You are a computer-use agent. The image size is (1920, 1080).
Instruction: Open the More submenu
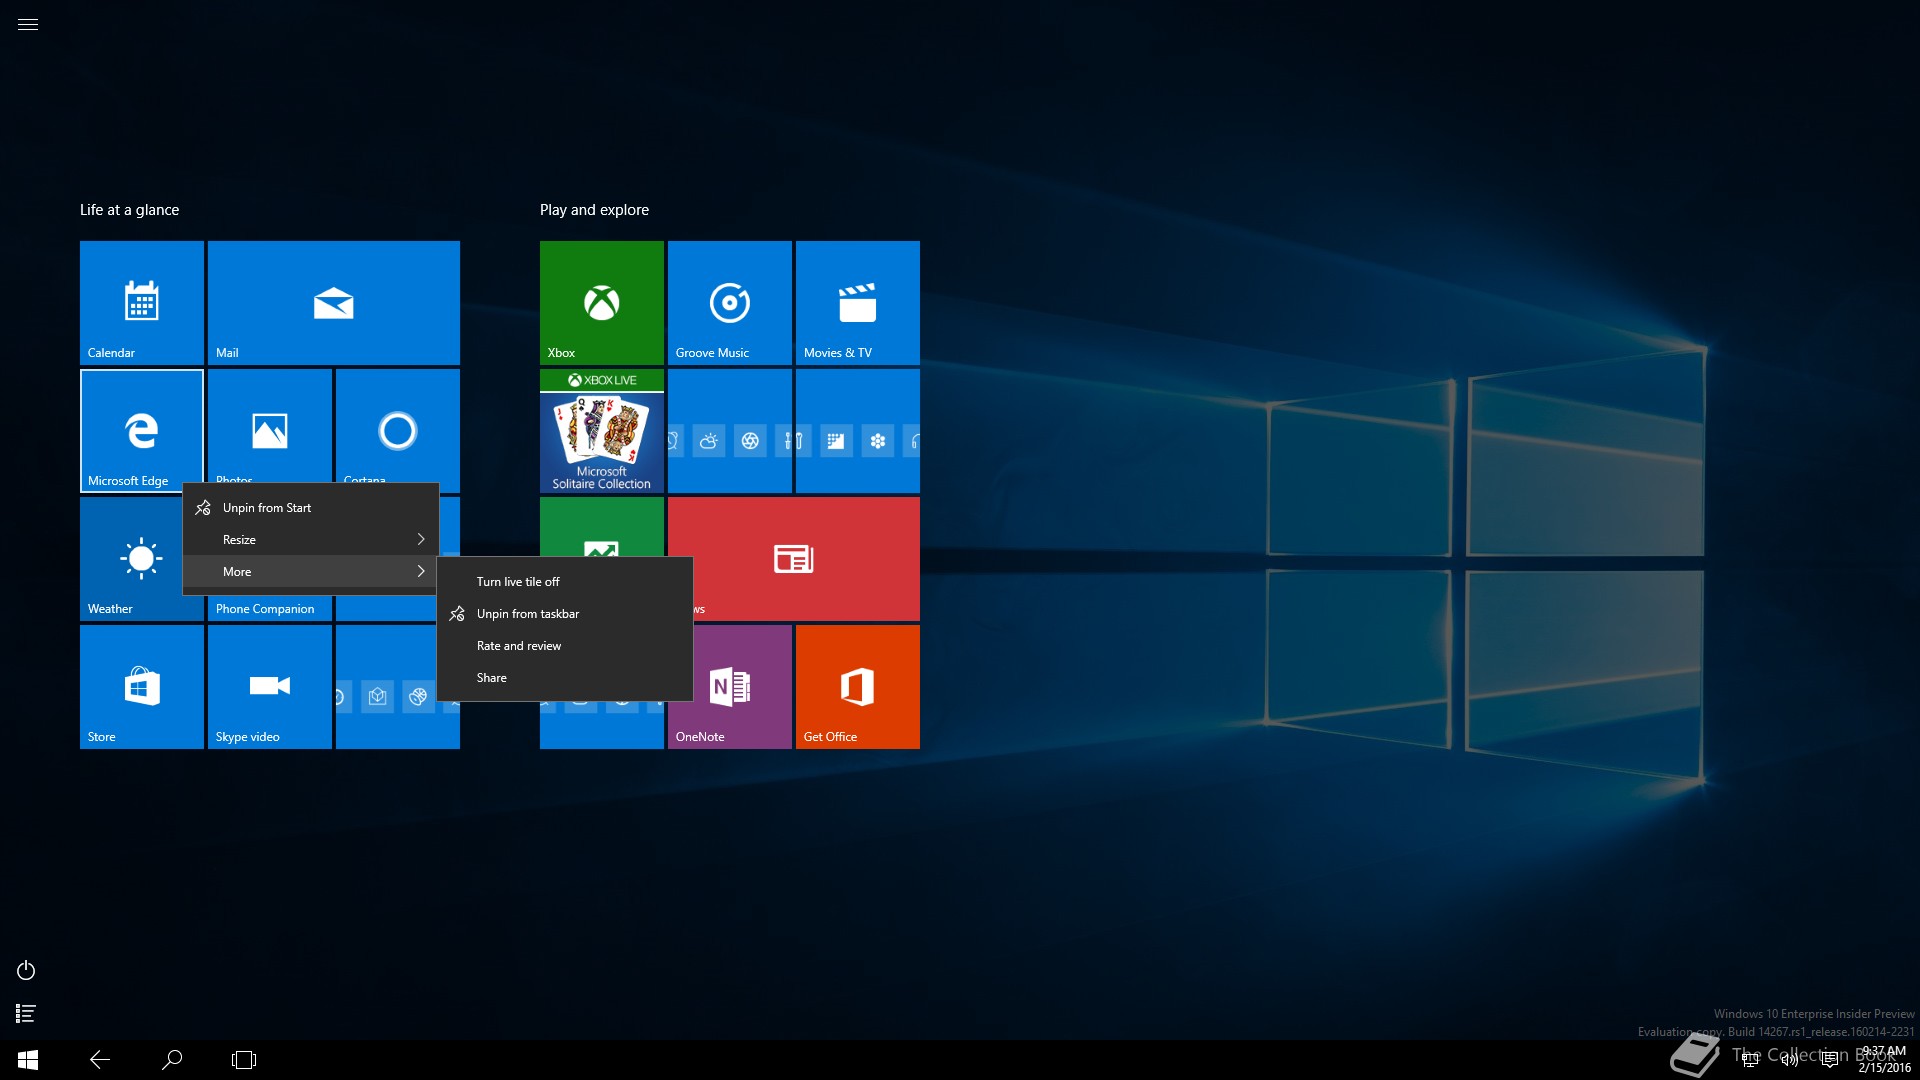click(x=311, y=572)
